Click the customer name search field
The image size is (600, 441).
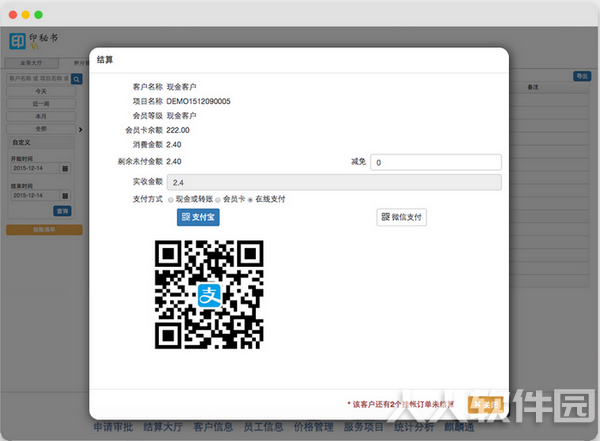tap(39, 79)
